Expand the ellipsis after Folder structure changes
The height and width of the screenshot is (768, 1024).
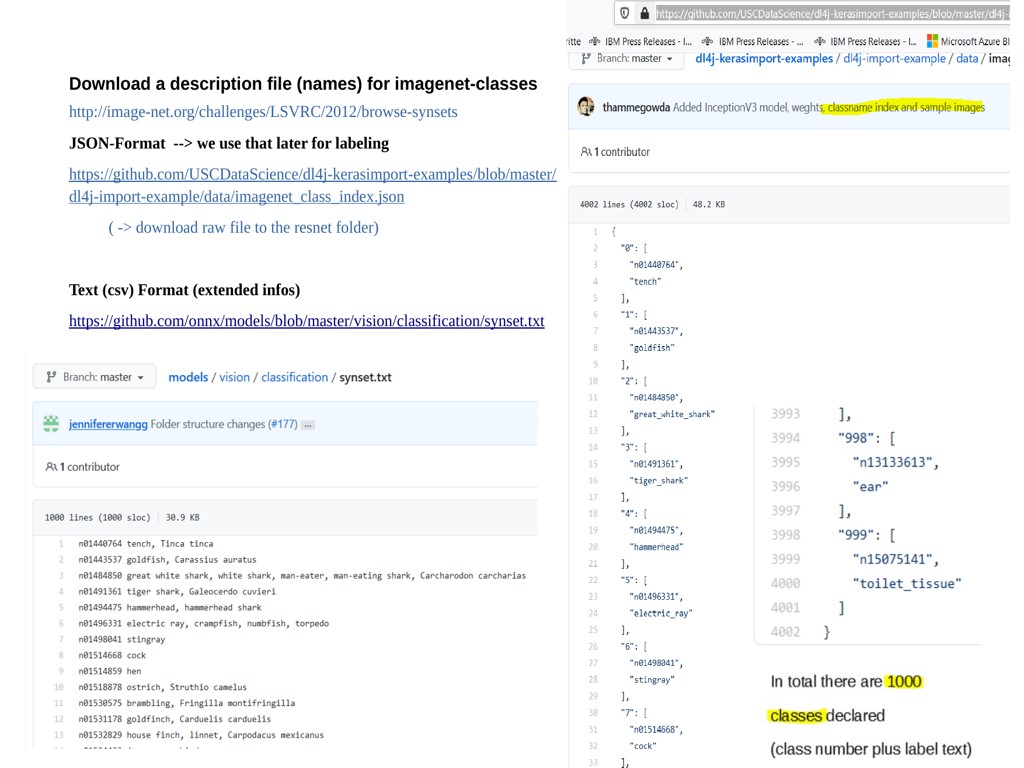coord(308,425)
